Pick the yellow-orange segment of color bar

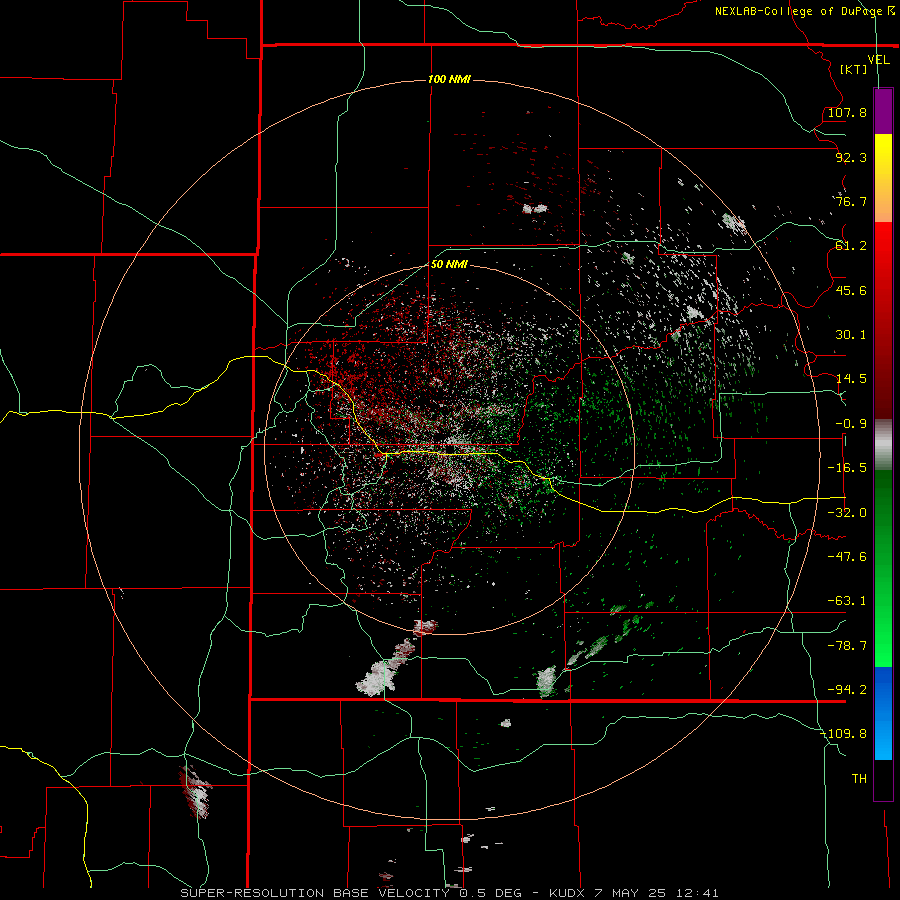pyautogui.click(x=883, y=178)
